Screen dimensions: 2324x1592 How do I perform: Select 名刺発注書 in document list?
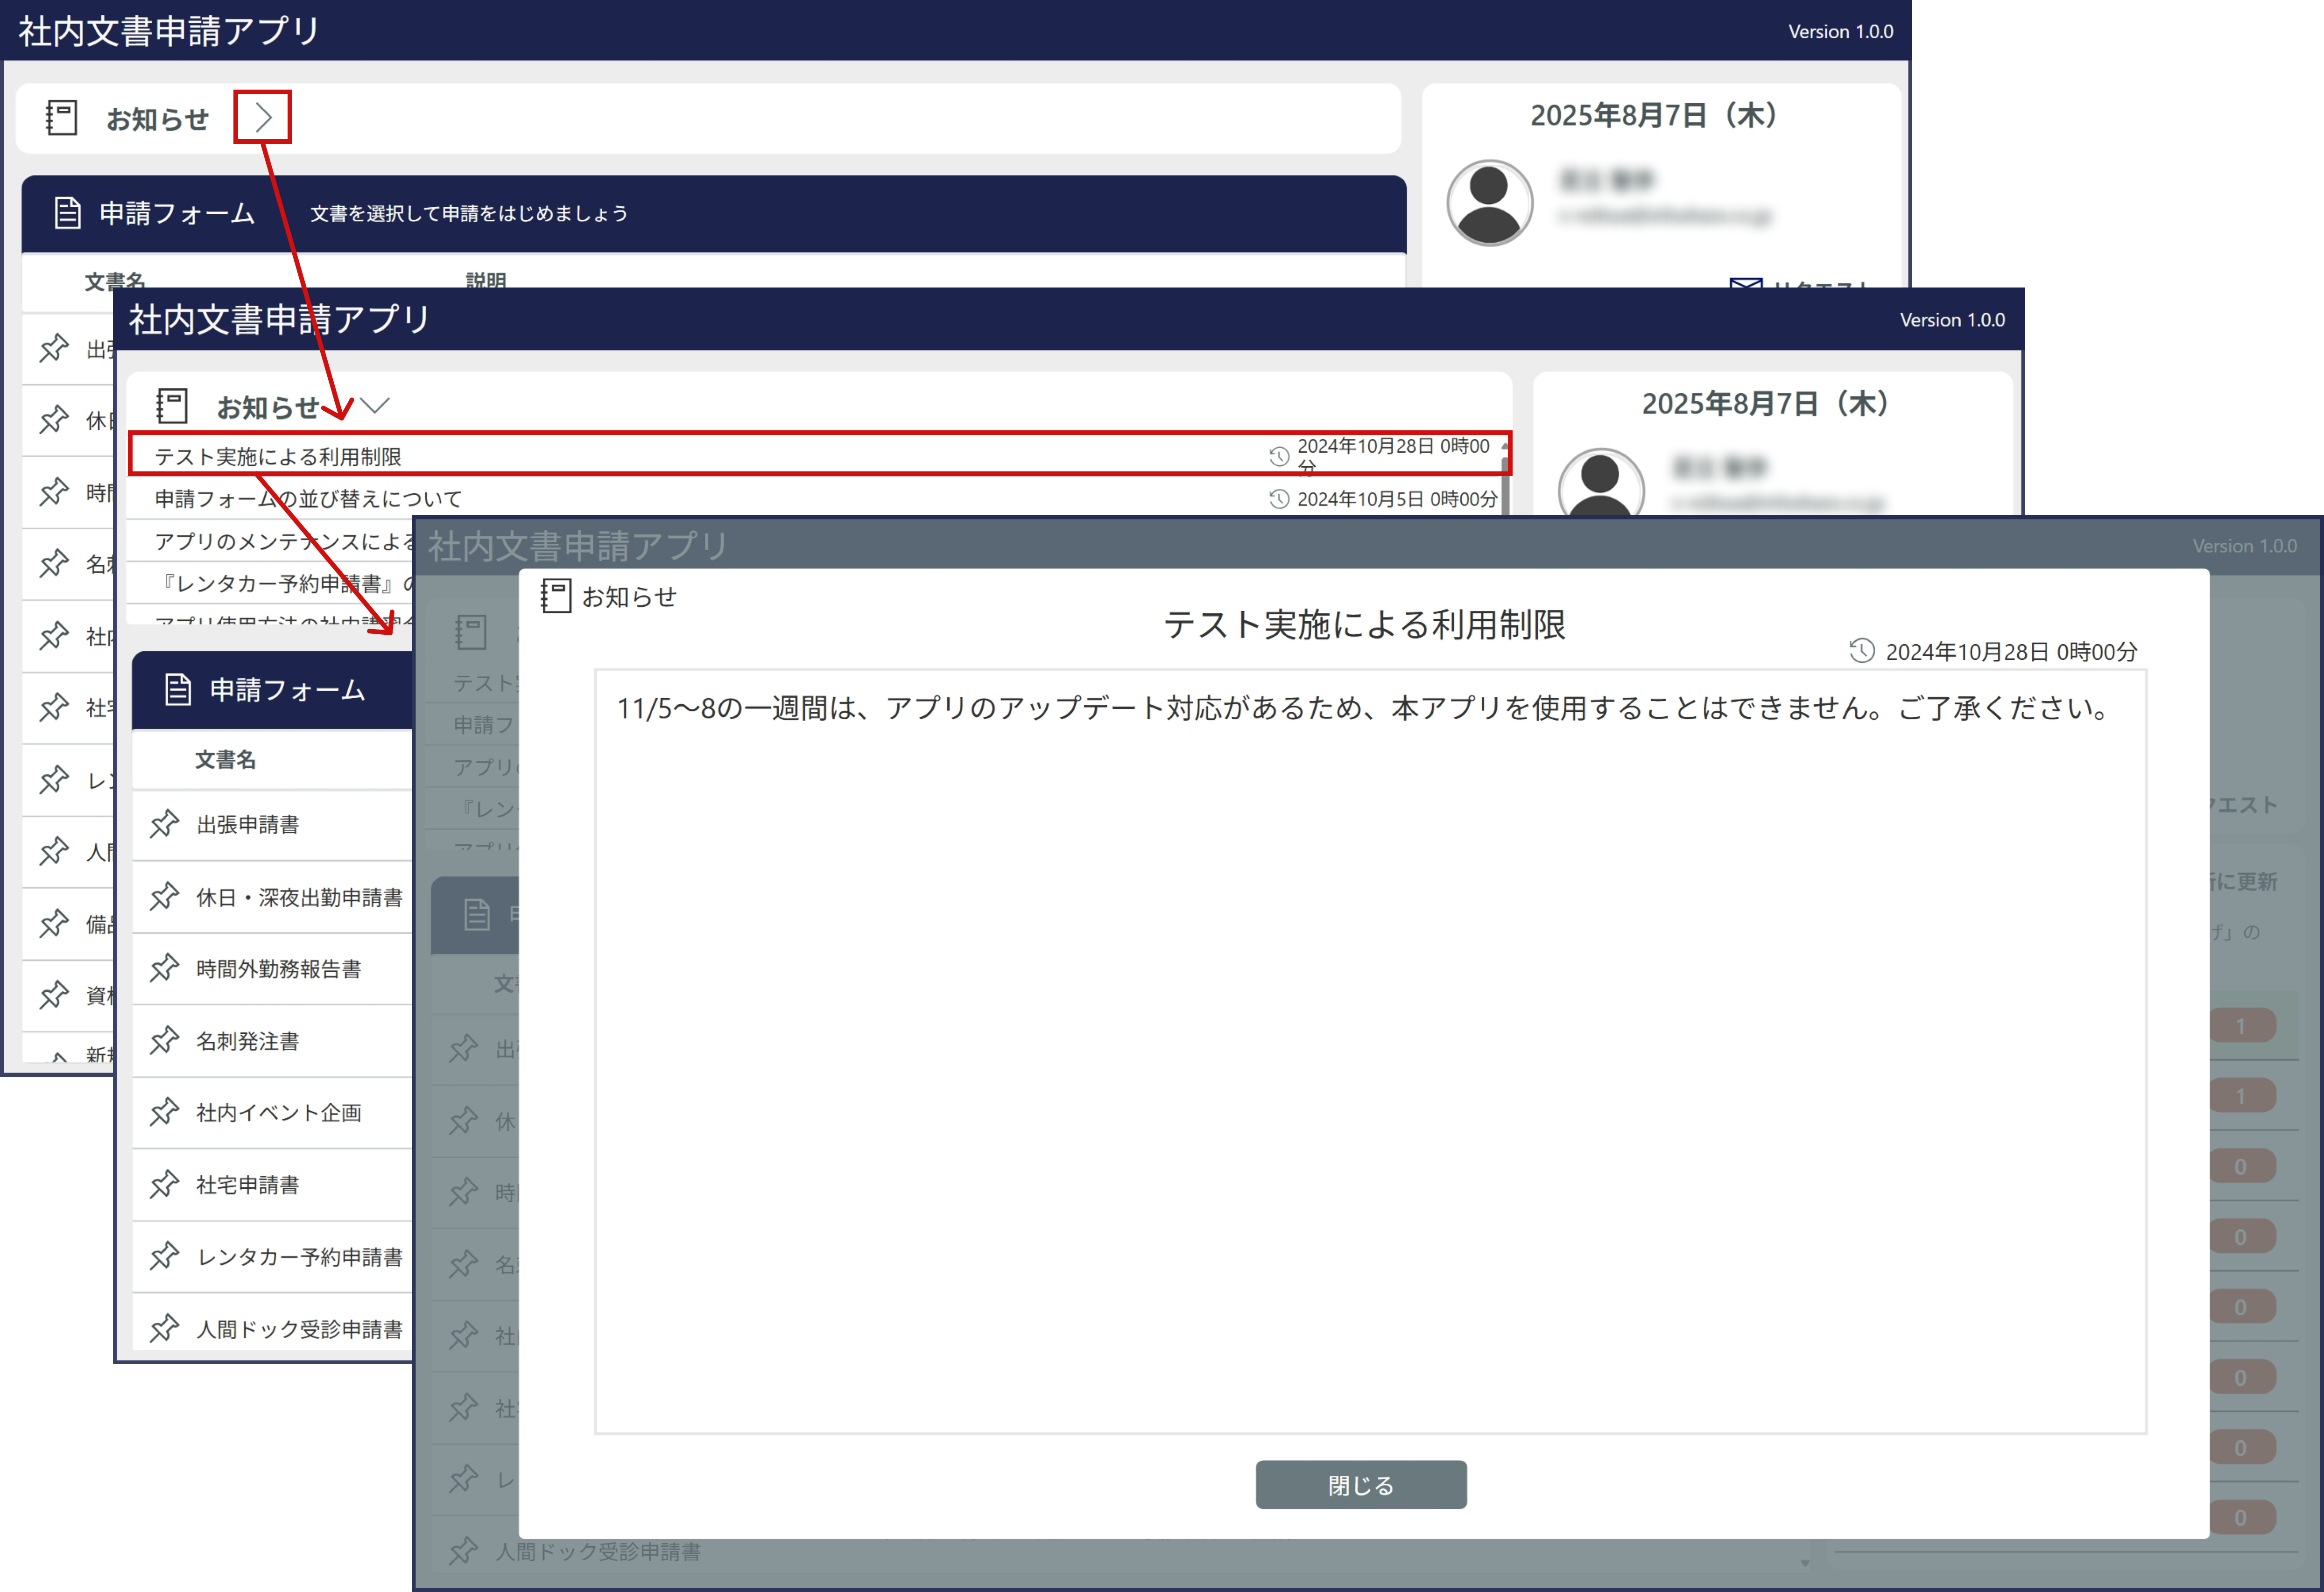[x=248, y=1041]
